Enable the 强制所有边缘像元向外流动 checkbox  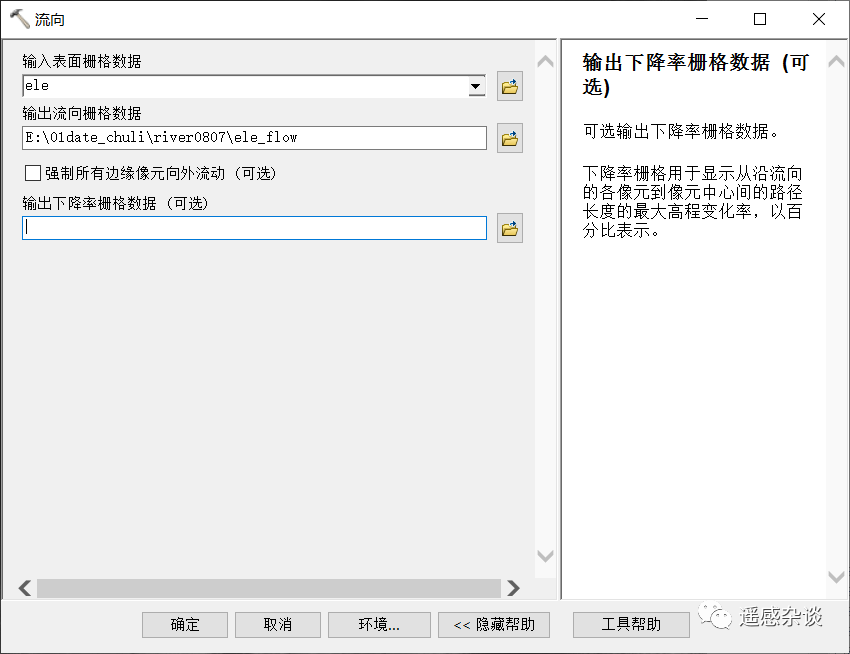tap(33, 173)
